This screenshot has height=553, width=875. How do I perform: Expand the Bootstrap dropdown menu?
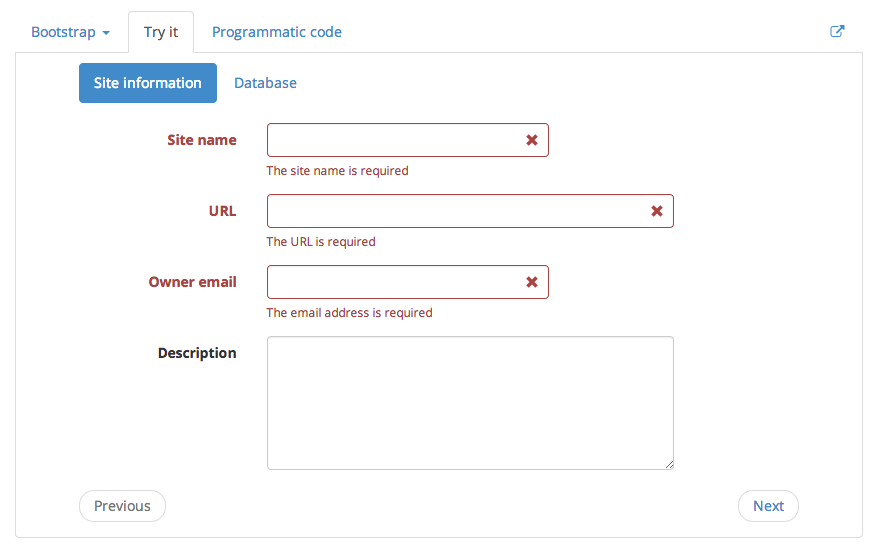coord(70,32)
